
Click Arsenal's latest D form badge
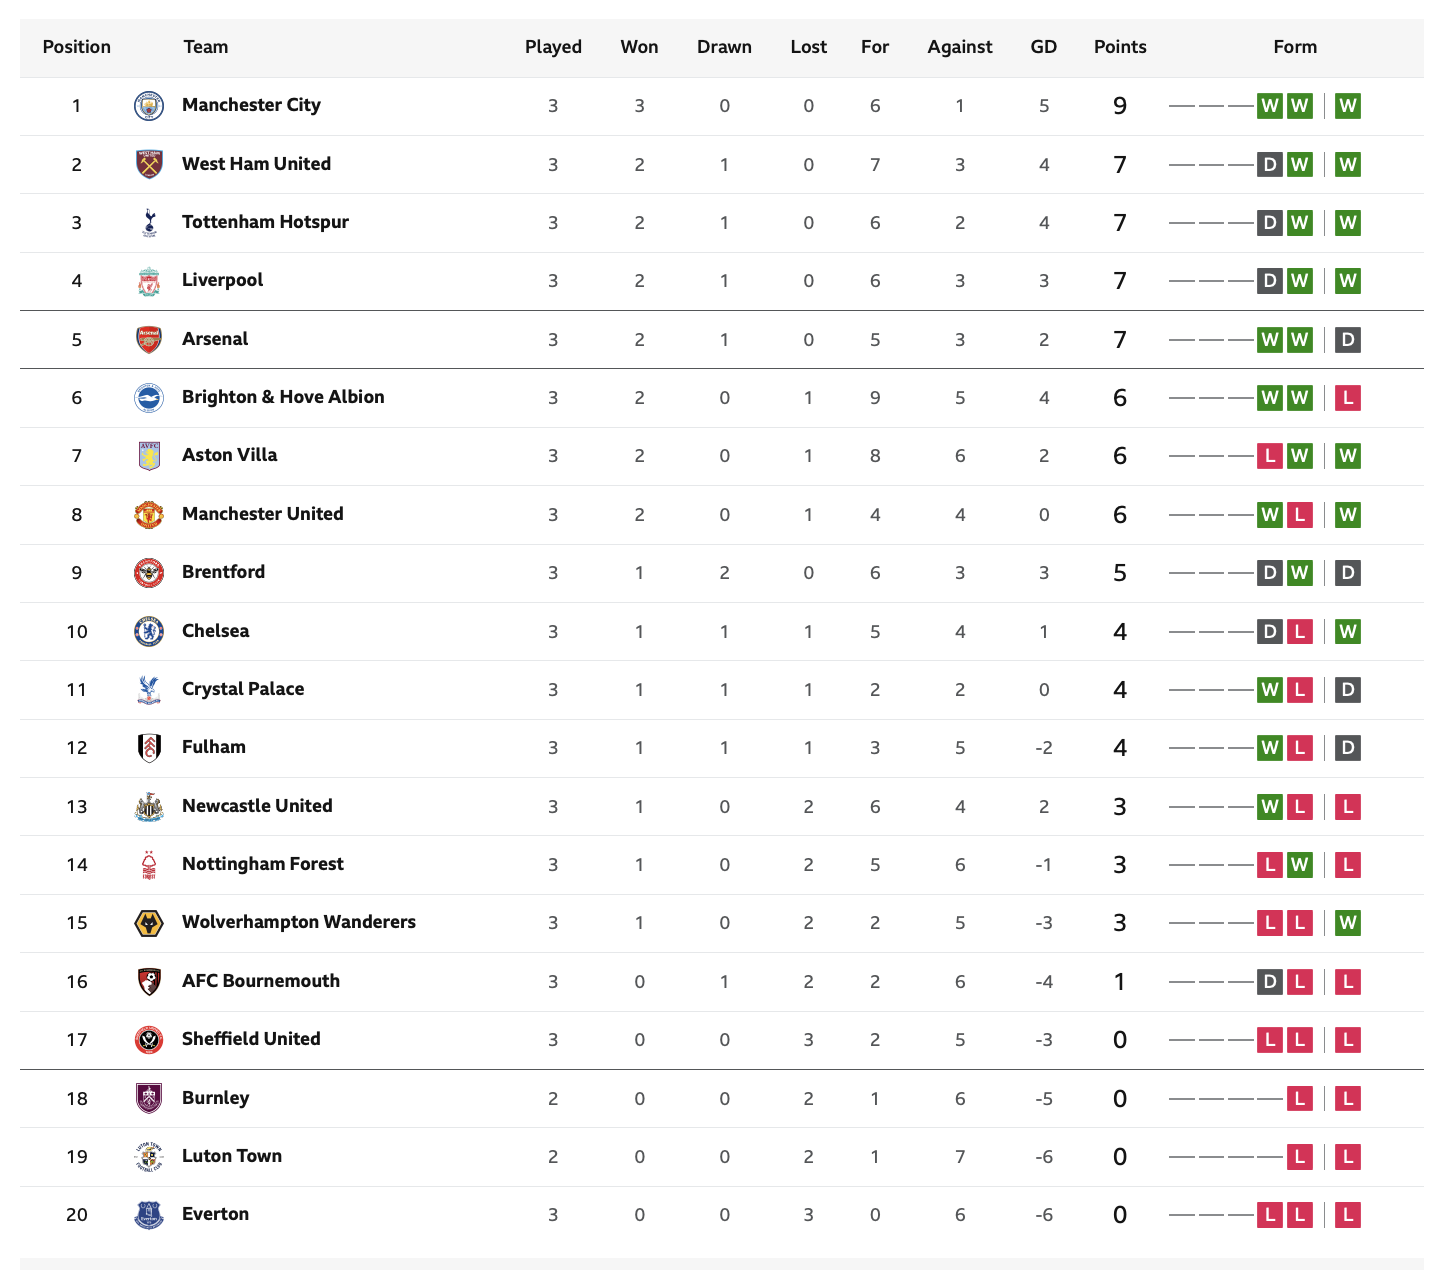click(1348, 340)
